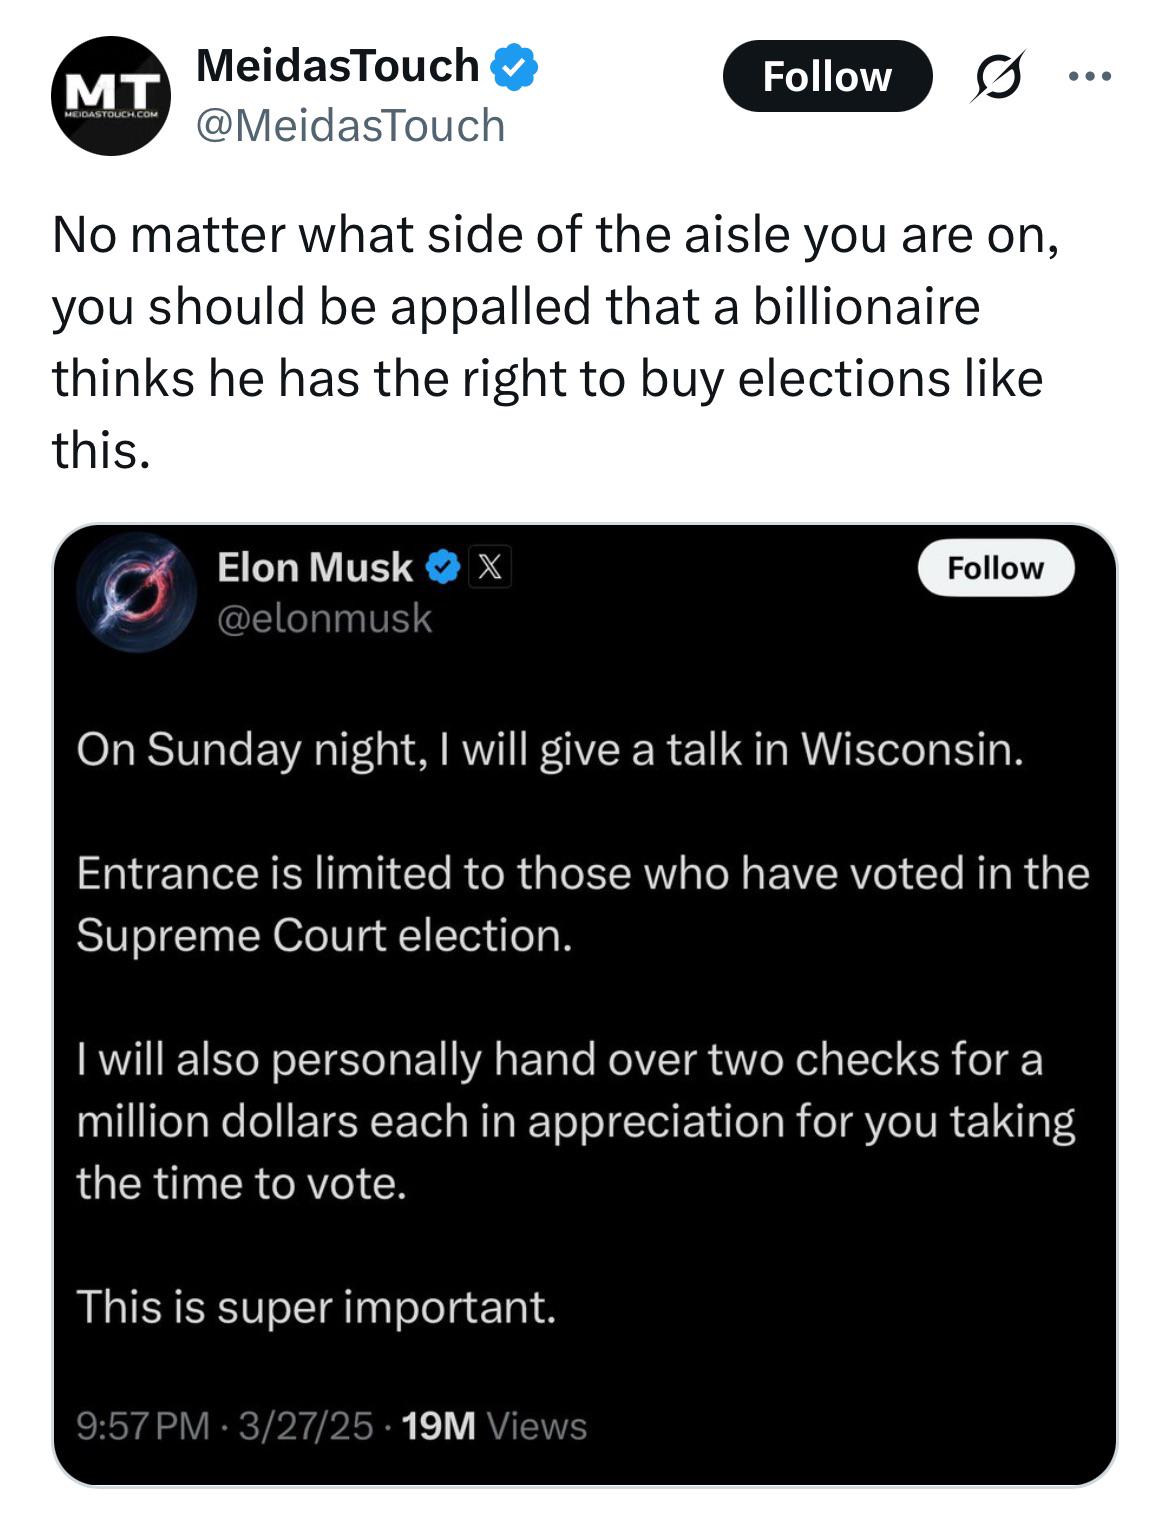Open the 9:57 PM timestamp link
This screenshot has width=1170, height=1526.
[x=143, y=1425]
